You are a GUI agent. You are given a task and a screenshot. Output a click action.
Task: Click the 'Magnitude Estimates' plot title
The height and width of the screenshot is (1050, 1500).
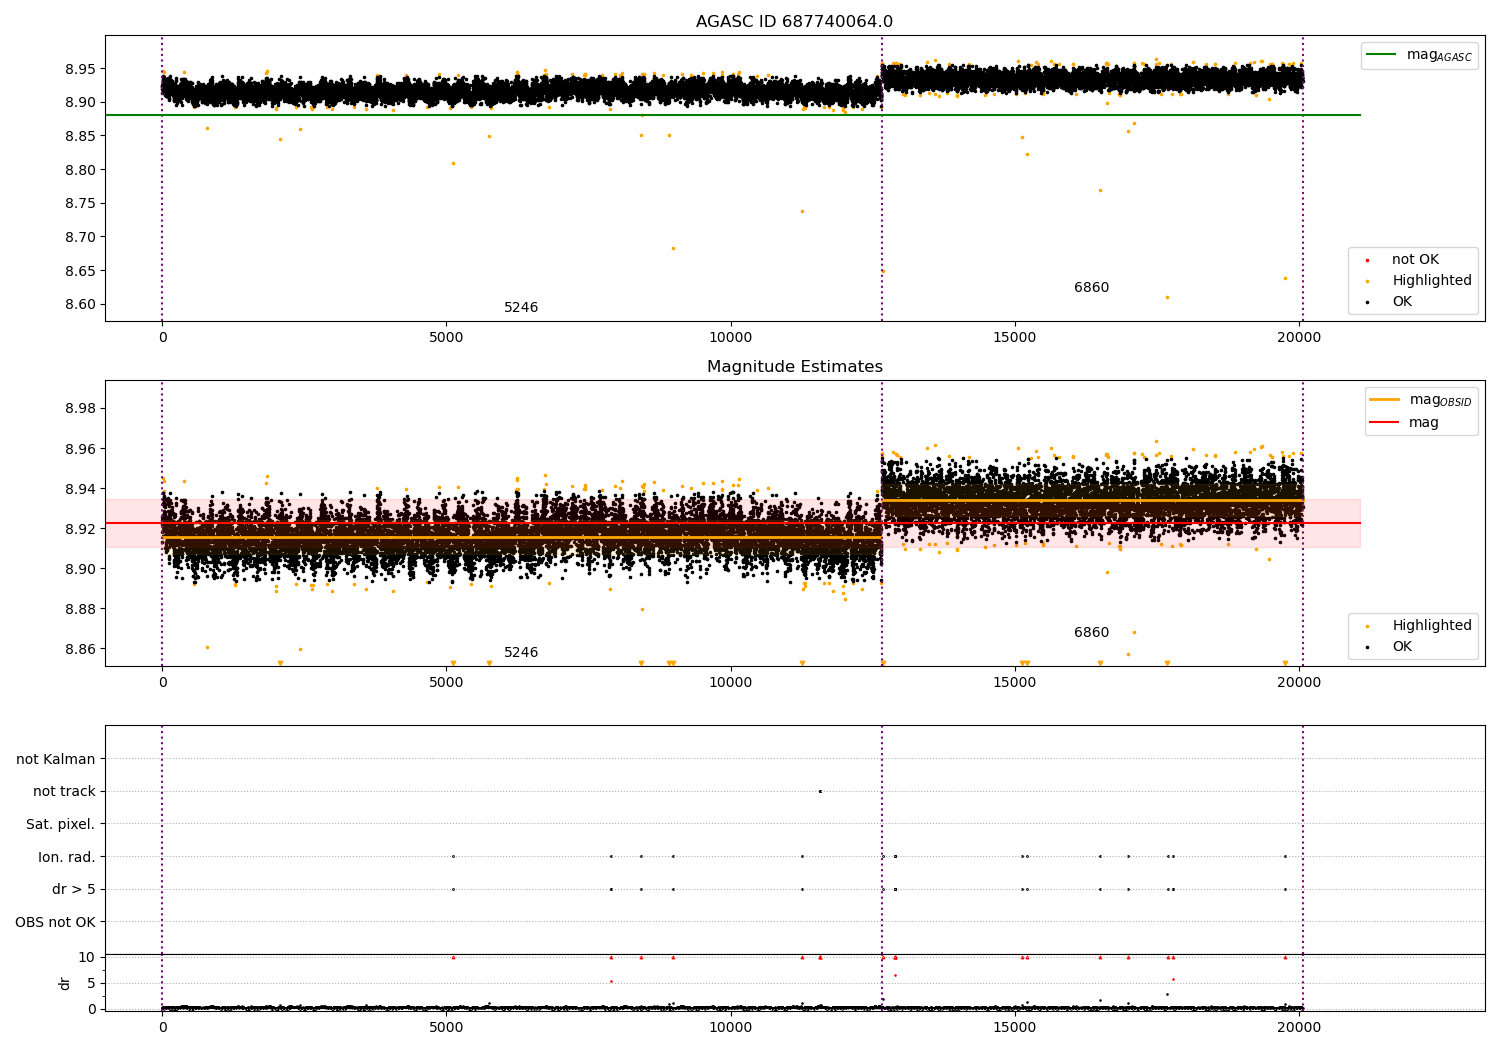click(x=794, y=367)
